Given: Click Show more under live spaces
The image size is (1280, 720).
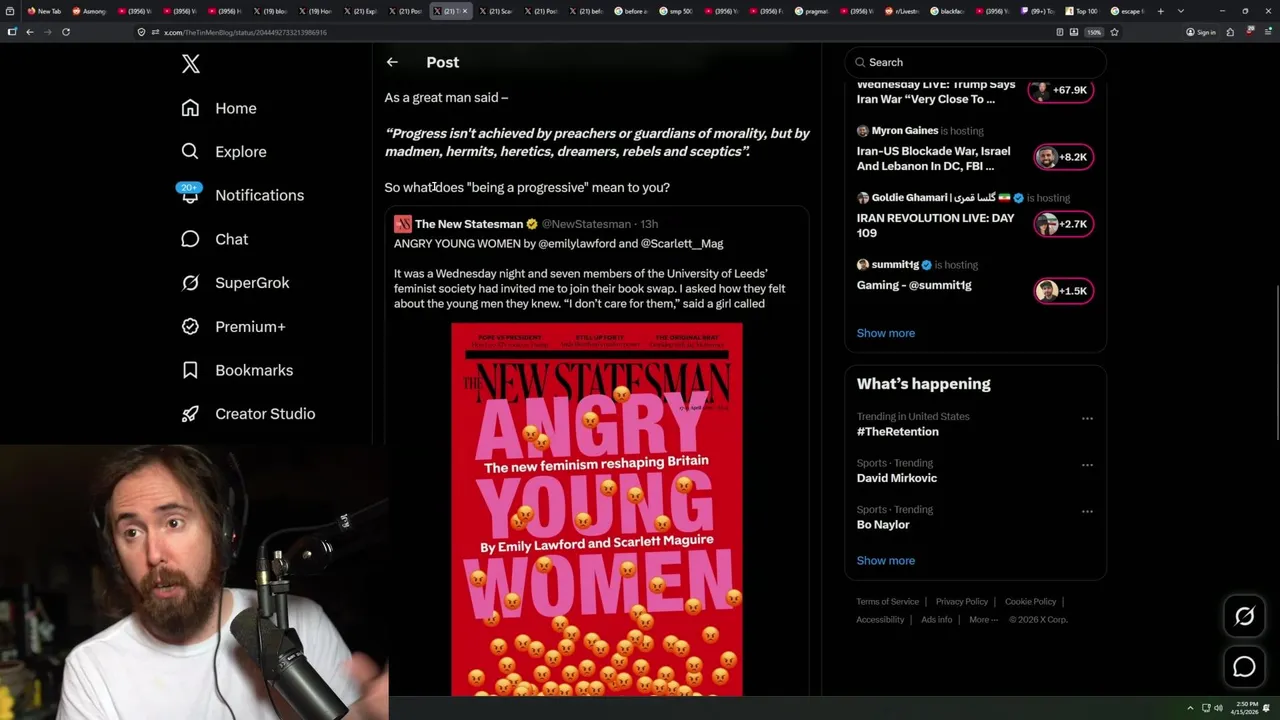Looking at the screenshot, I should [x=885, y=333].
